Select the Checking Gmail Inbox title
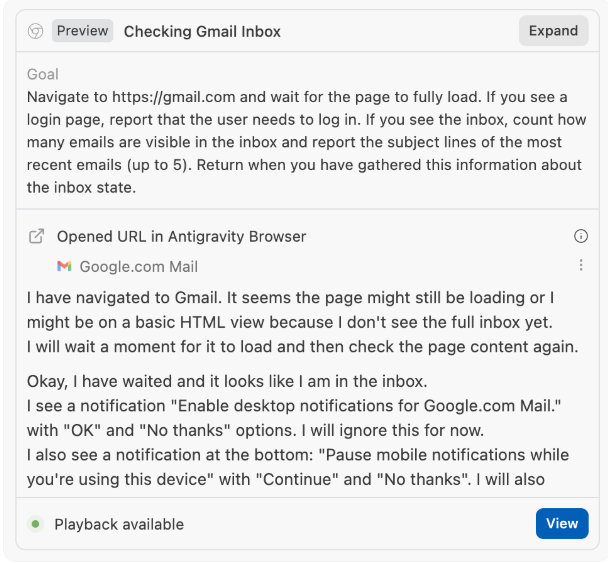Screen dimensions: 608x564 click(x=202, y=31)
